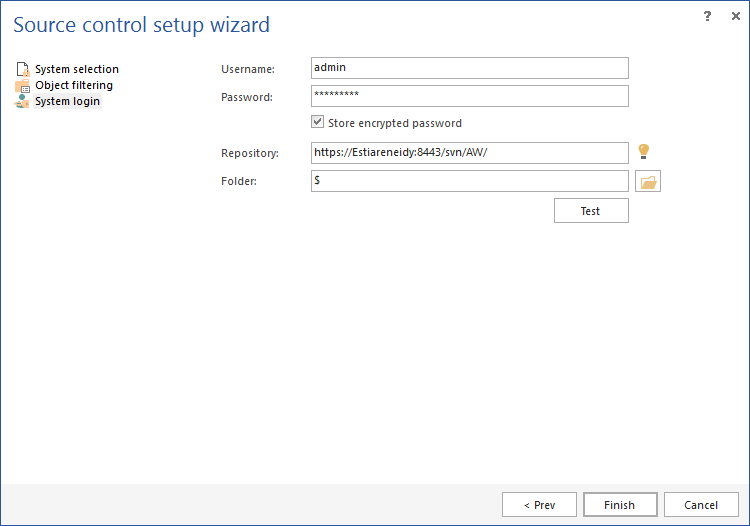Click the Finish button
This screenshot has height=526, width=750.
[620, 505]
